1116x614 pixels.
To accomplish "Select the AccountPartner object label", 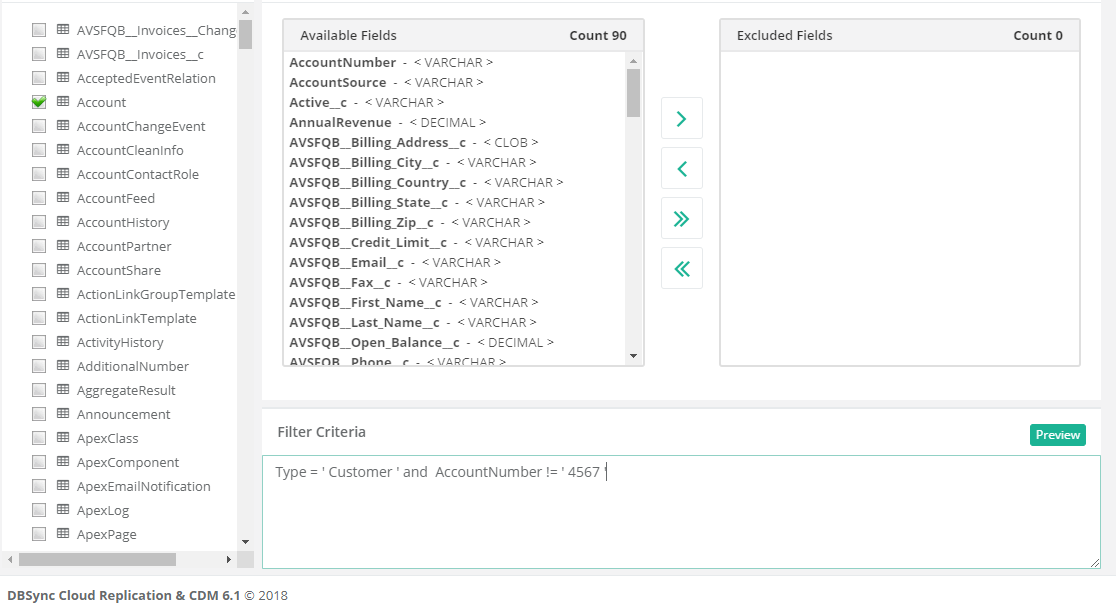I will [x=124, y=246].
